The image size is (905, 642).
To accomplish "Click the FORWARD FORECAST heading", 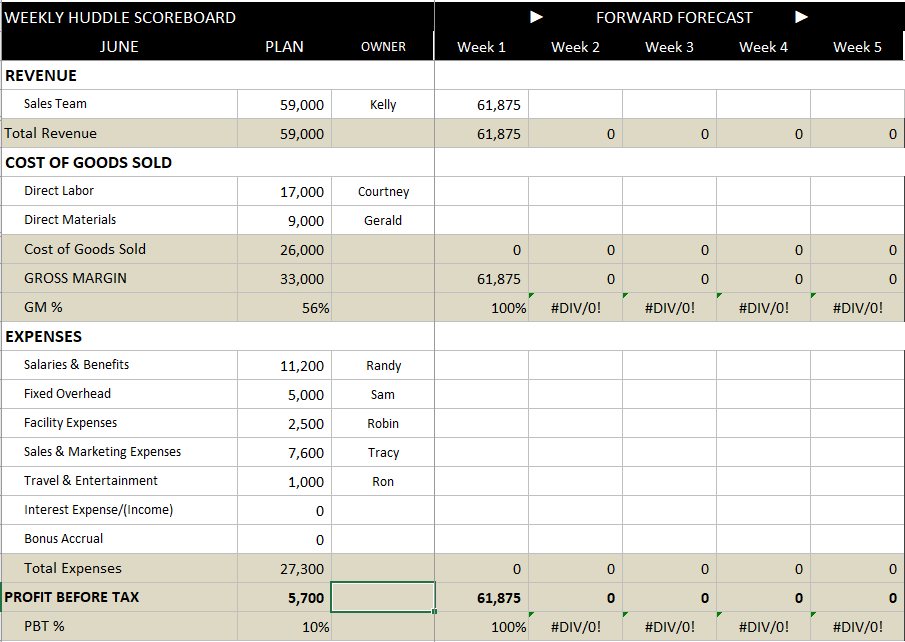I will pyautogui.click(x=674, y=17).
